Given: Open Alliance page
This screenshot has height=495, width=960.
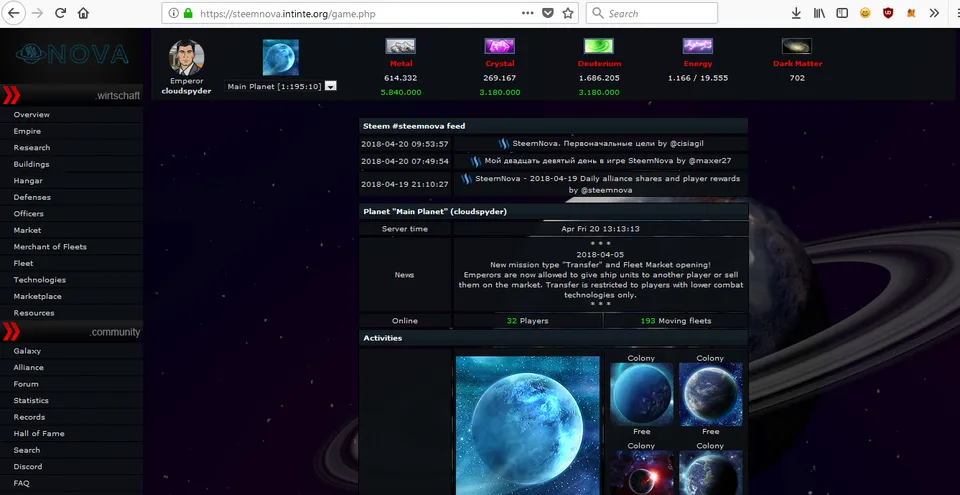Looking at the screenshot, I should [29, 368].
